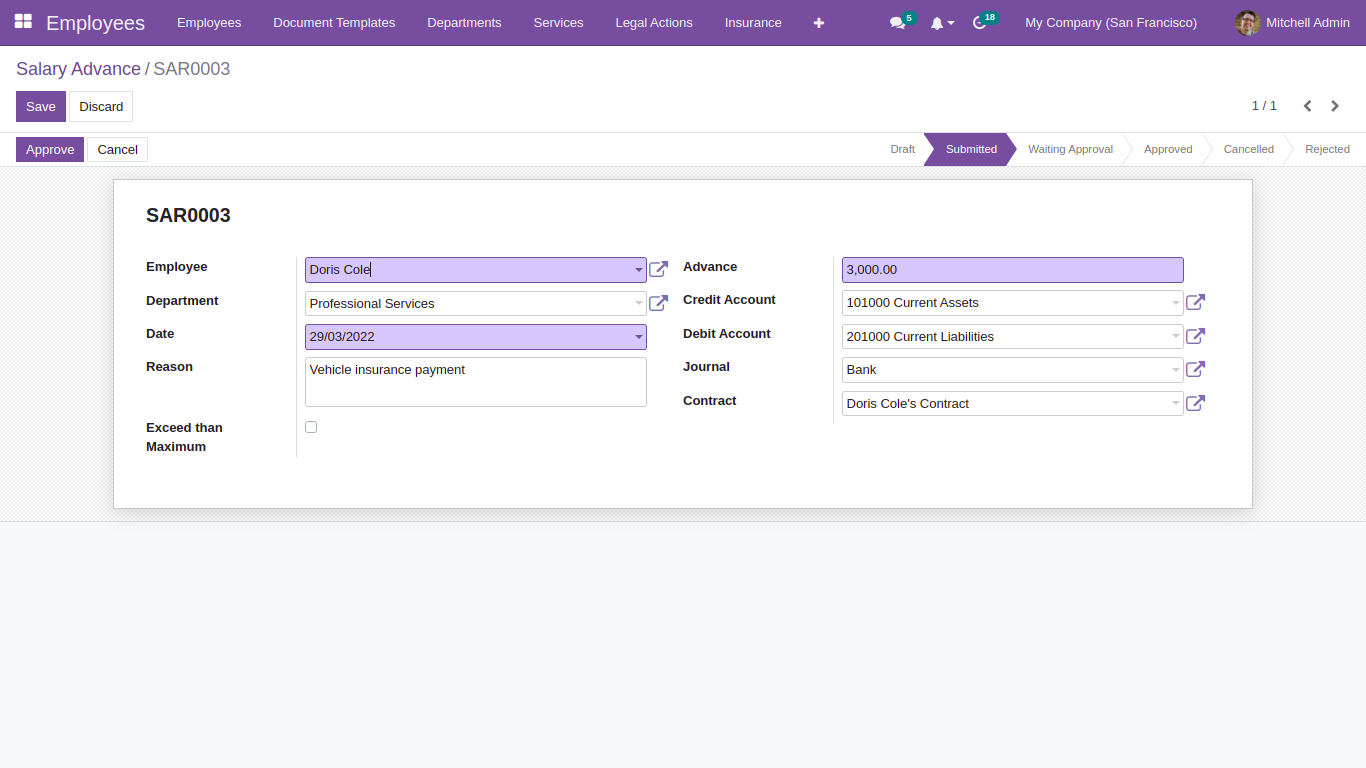This screenshot has height=768, width=1366.
Task: Open the Current Assets credit account record
Action: (x=1195, y=302)
